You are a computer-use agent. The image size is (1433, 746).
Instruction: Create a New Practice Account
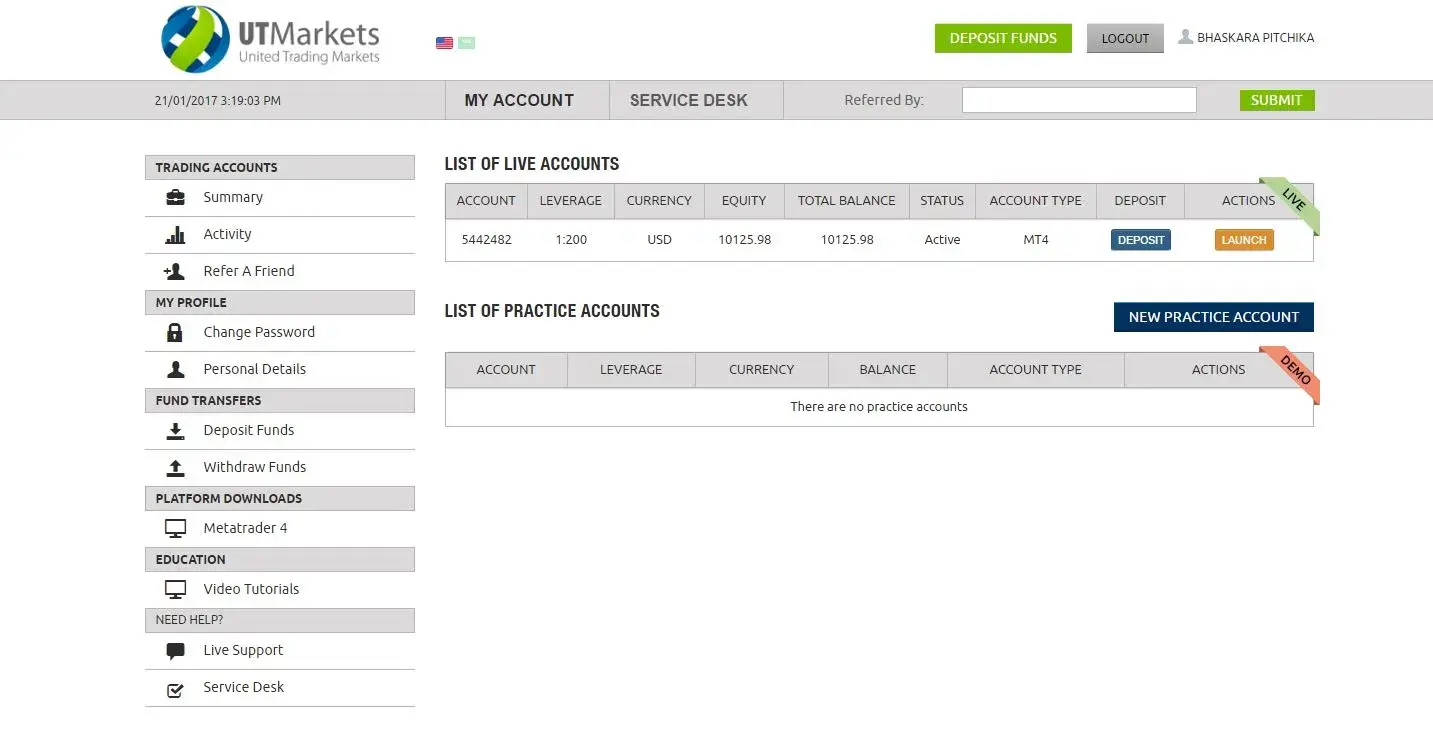coord(1213,317)
